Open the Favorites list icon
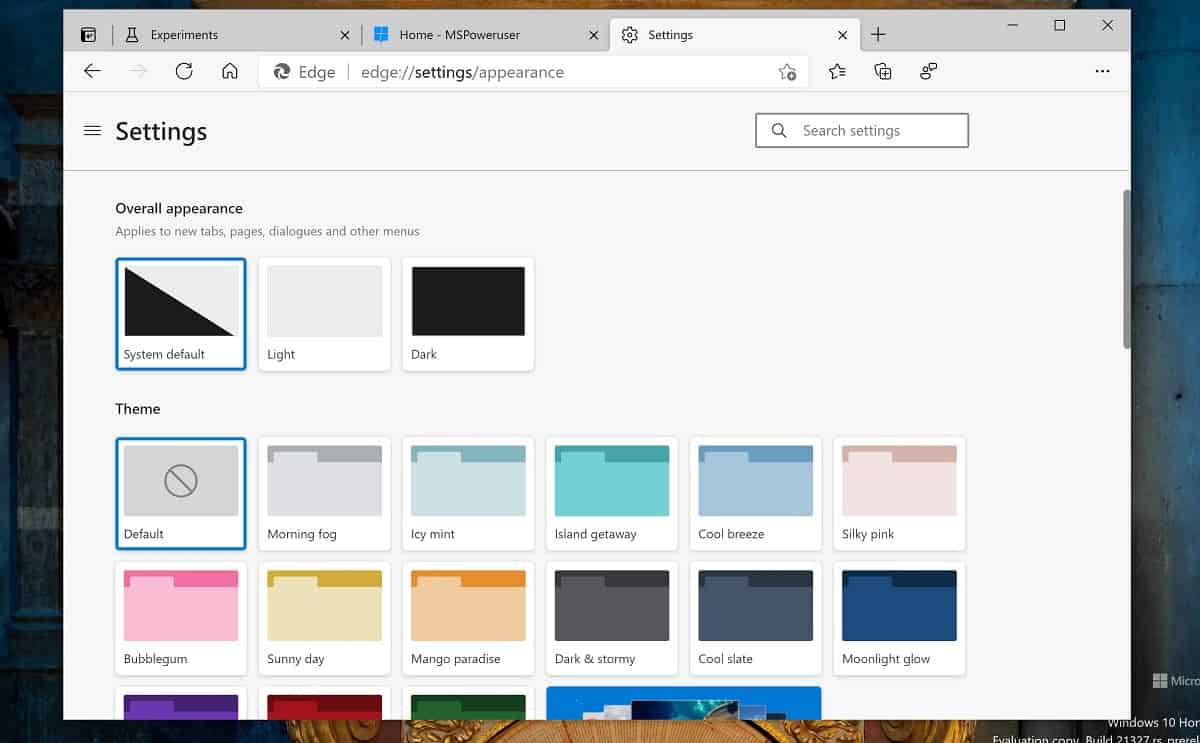Screen dimensions: 1200x743 pos(837,71)
